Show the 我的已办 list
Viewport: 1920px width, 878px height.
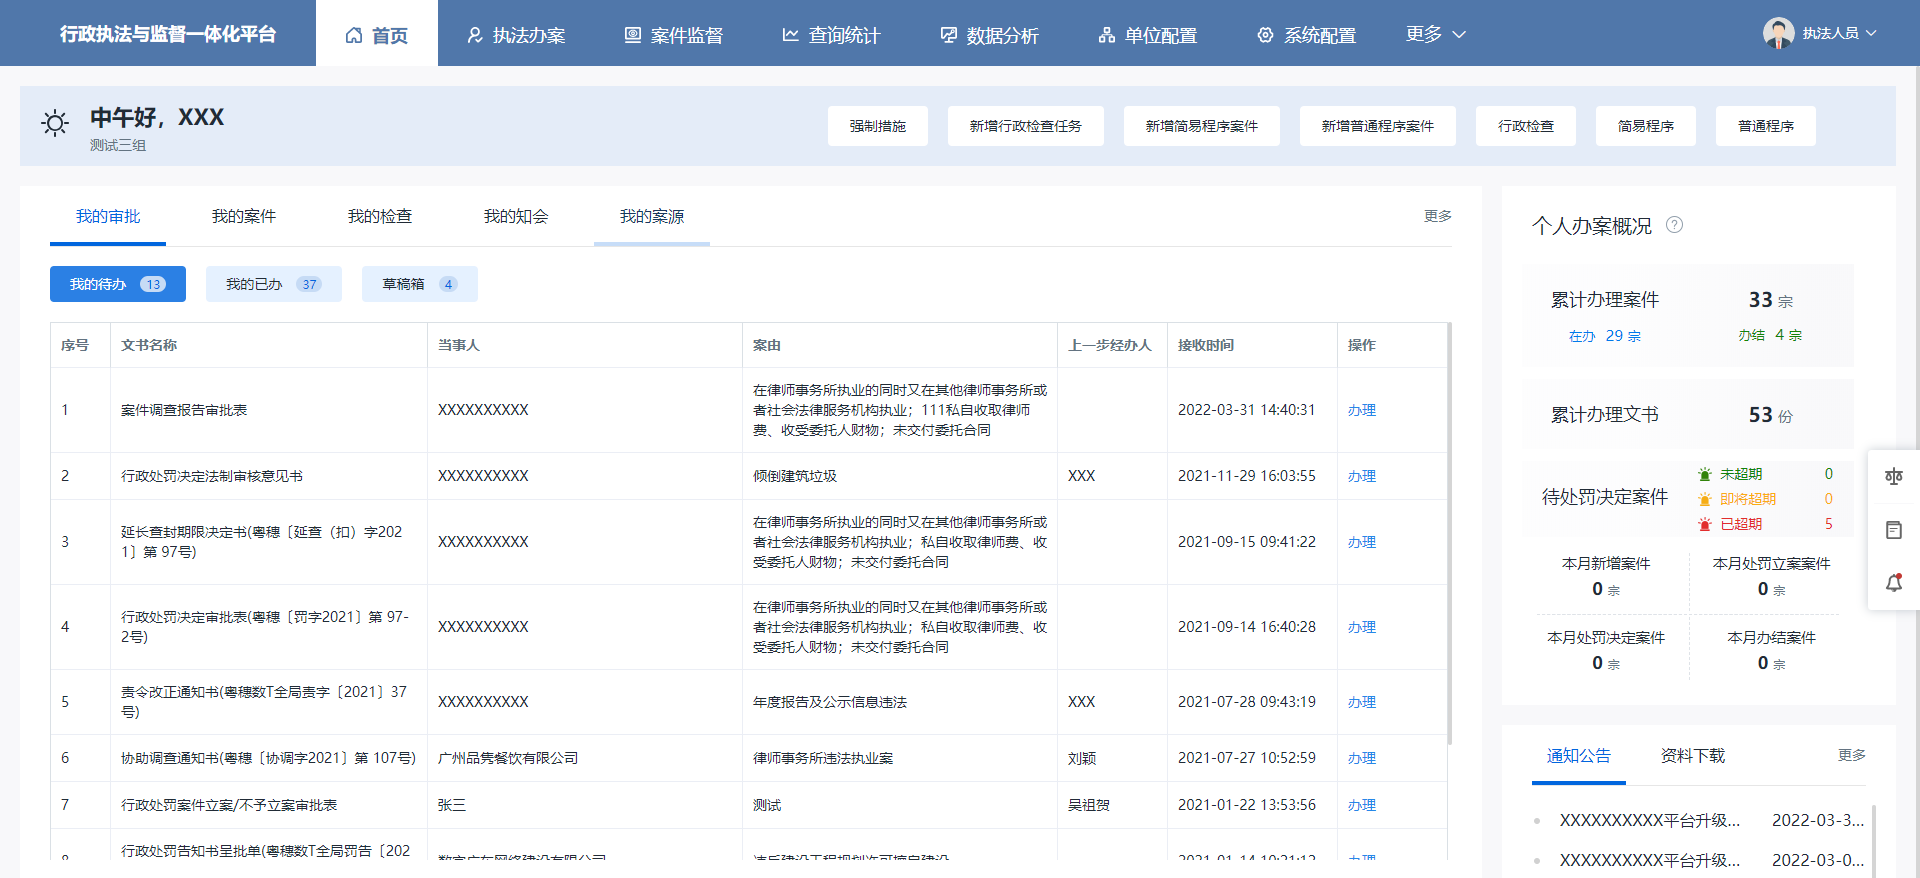[x=273, y=284]
